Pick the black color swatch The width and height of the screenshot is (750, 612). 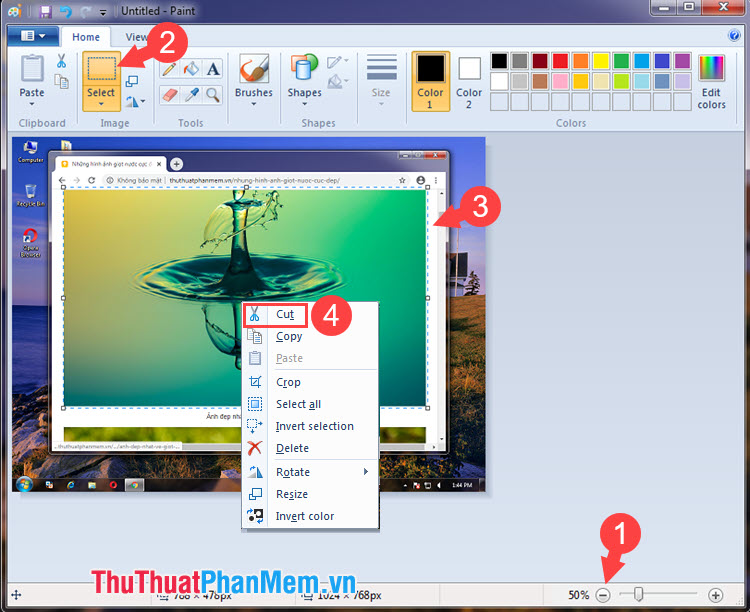coord(499,61)
